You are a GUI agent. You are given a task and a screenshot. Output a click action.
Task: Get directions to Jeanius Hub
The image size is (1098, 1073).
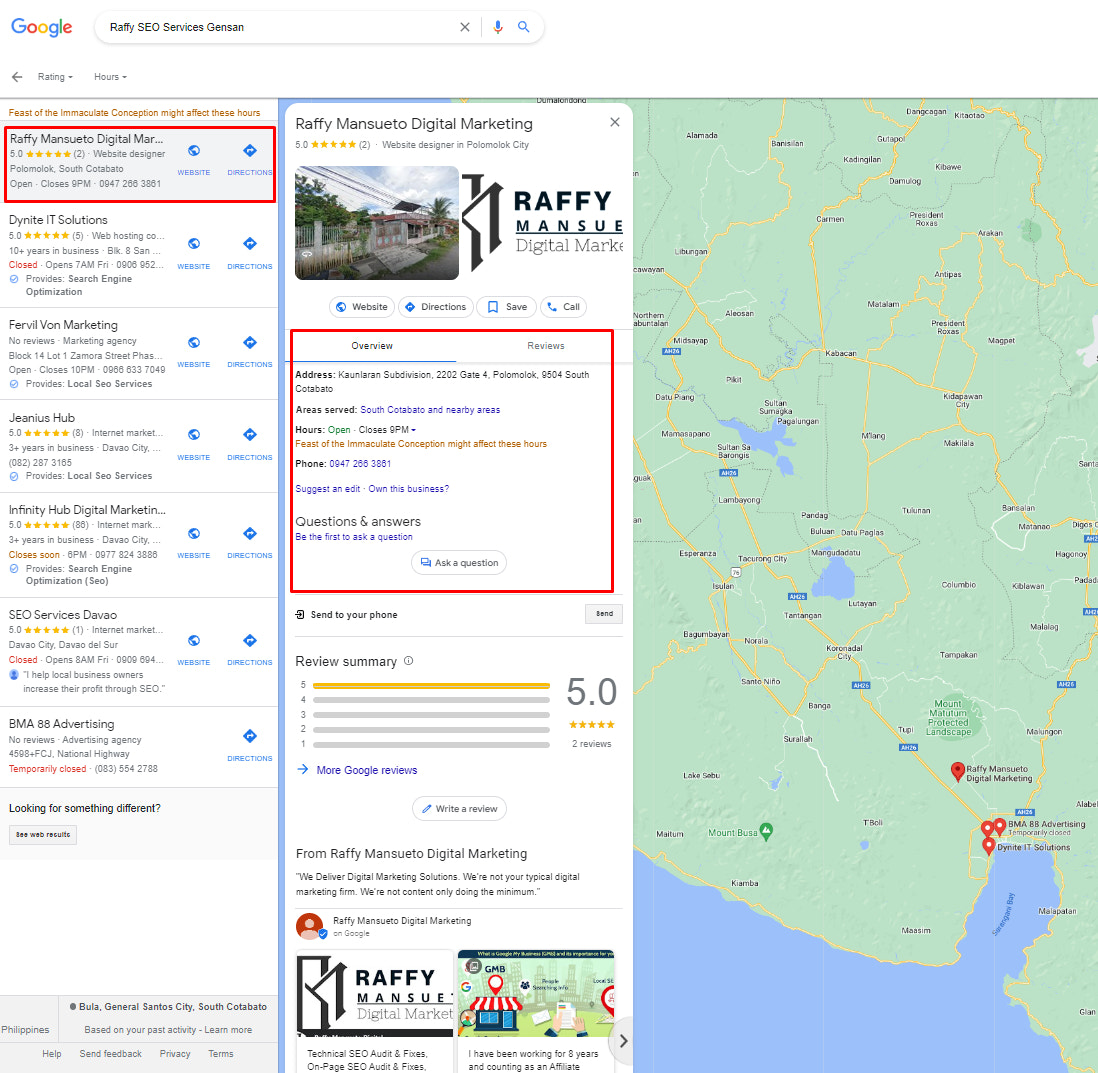[x=250, y=435]
